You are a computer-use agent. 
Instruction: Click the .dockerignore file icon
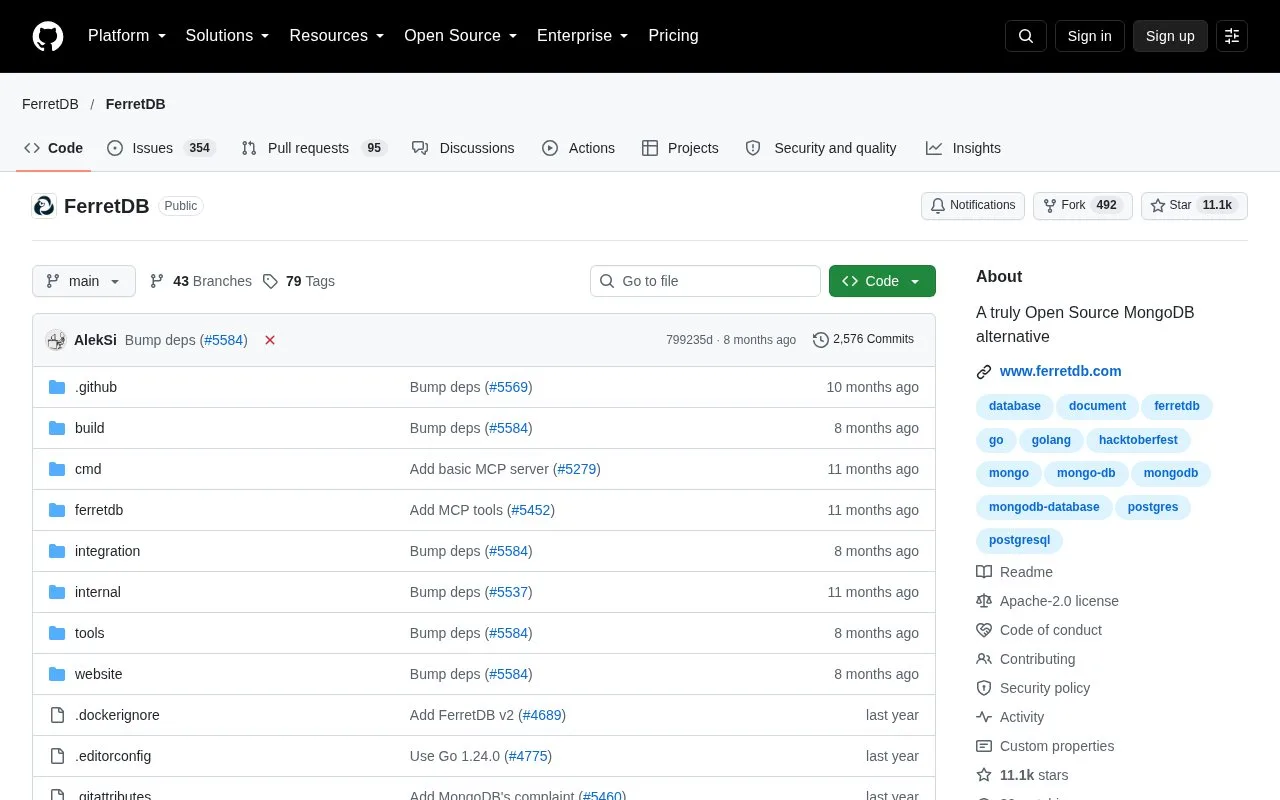57,715
